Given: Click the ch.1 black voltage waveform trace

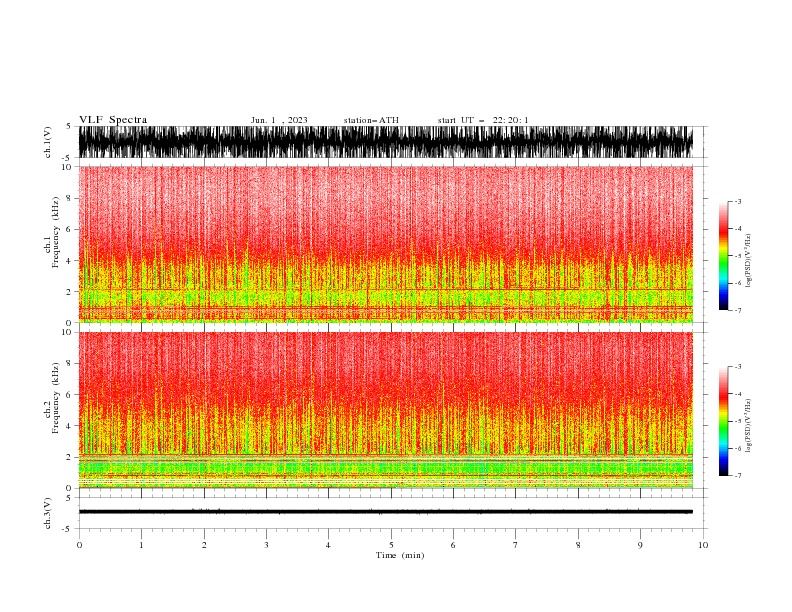Looking at the screenshot, I should [386, 142].
